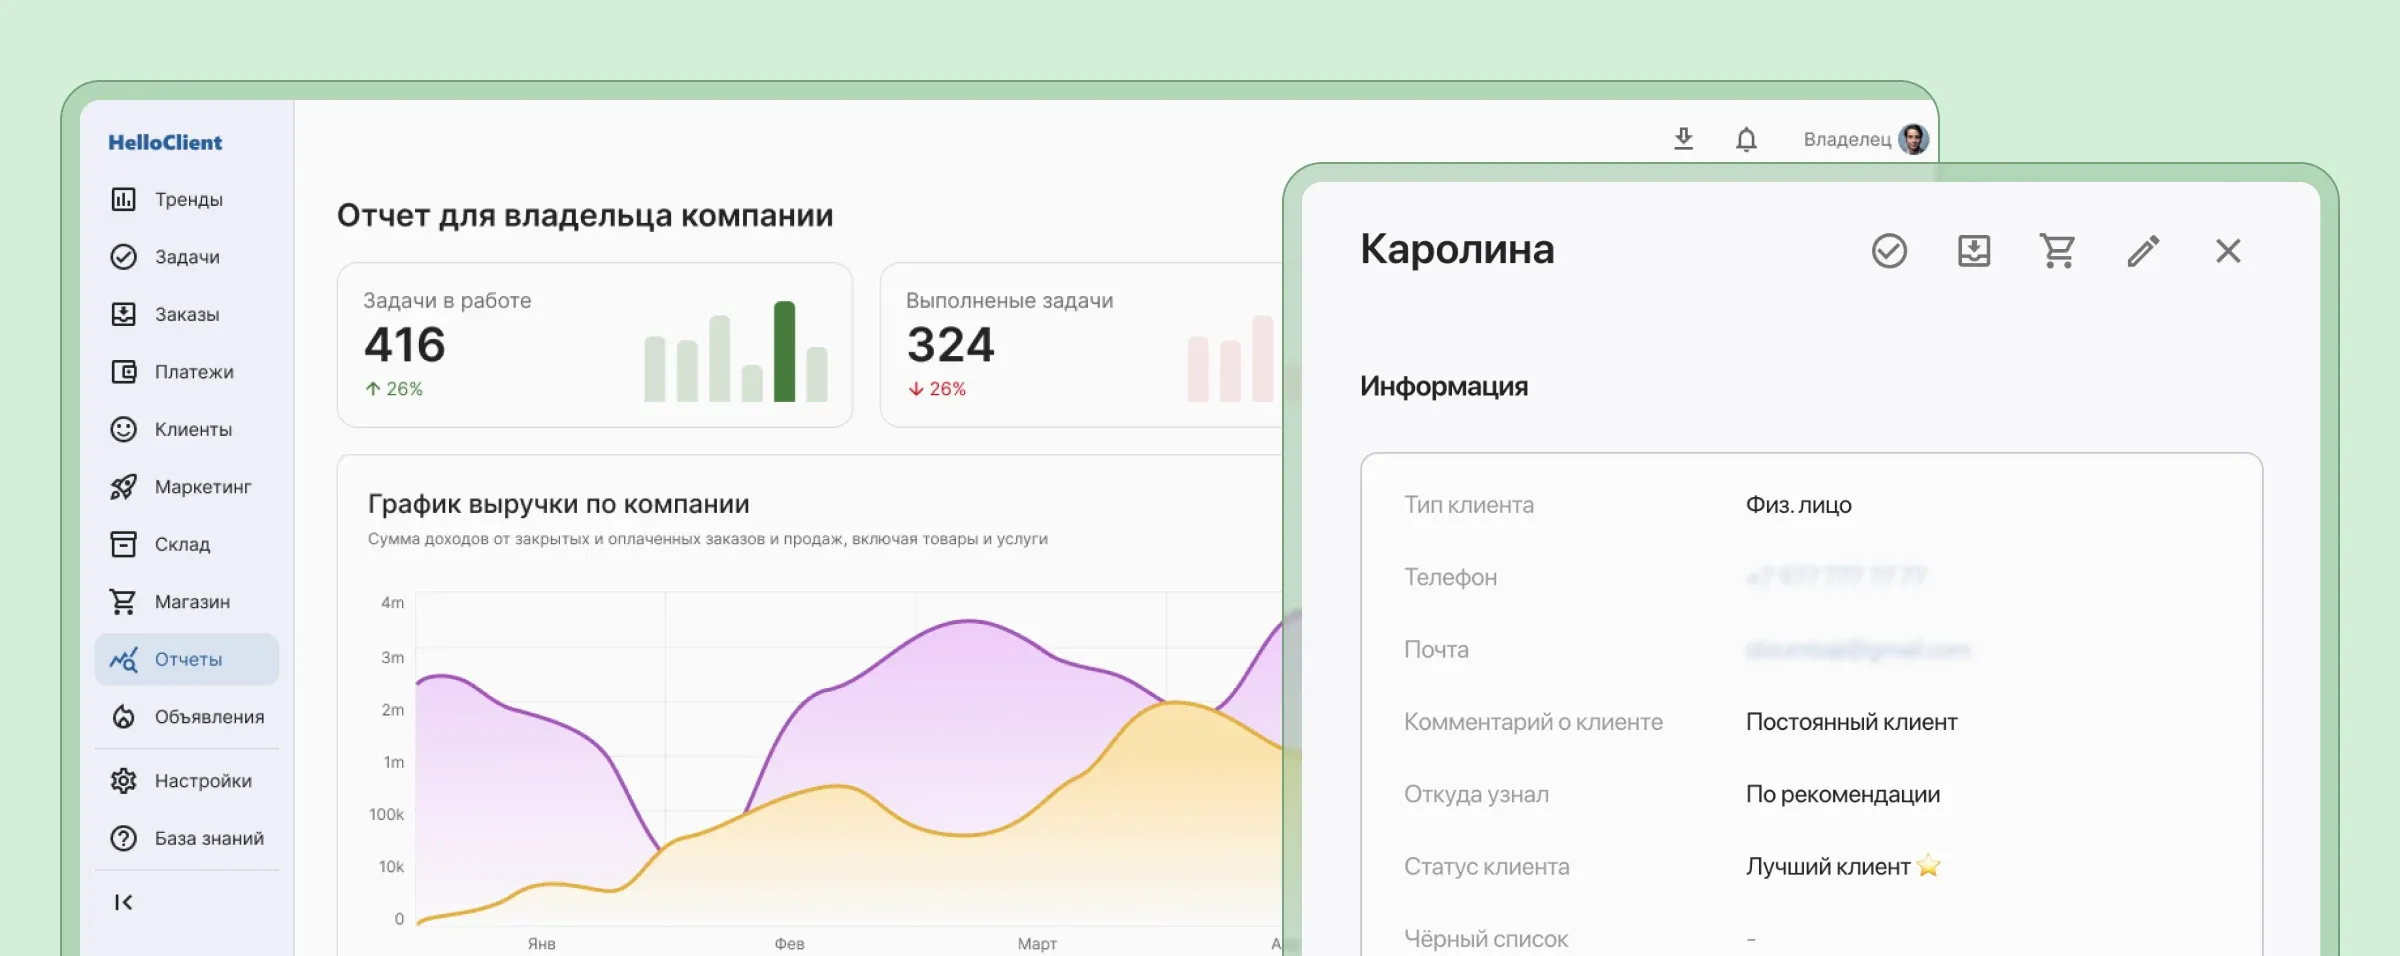Select the Склад icon in the sidebar
Image resolution: width=2400 pixels, height=956 pixels.
coord(124,544)
